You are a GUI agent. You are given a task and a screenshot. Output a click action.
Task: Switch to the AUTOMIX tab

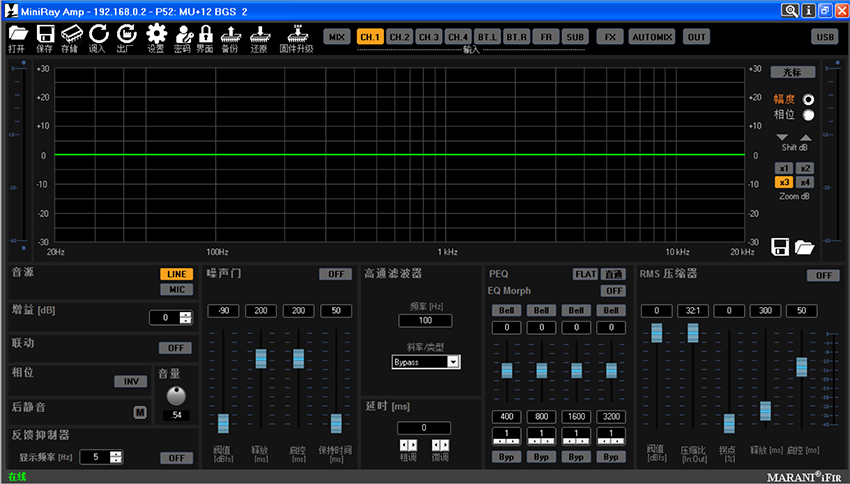(652, 37)
